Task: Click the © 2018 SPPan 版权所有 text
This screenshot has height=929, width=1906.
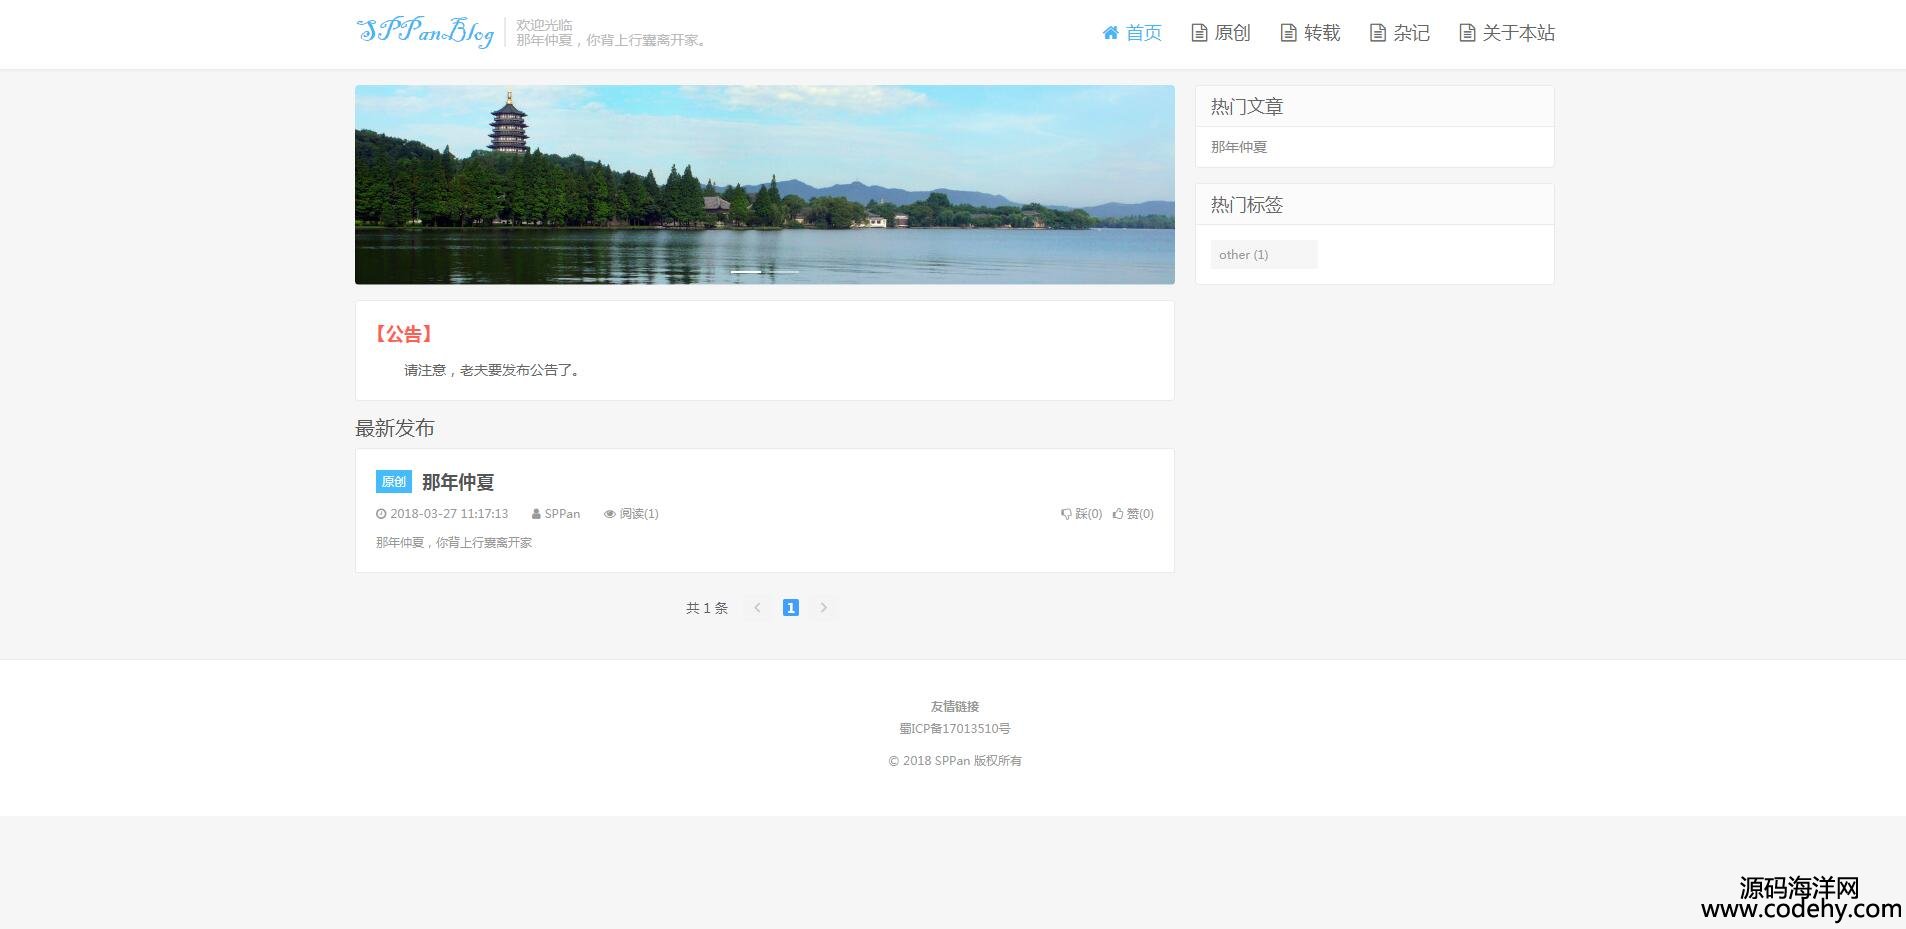Action: (955, 761)
